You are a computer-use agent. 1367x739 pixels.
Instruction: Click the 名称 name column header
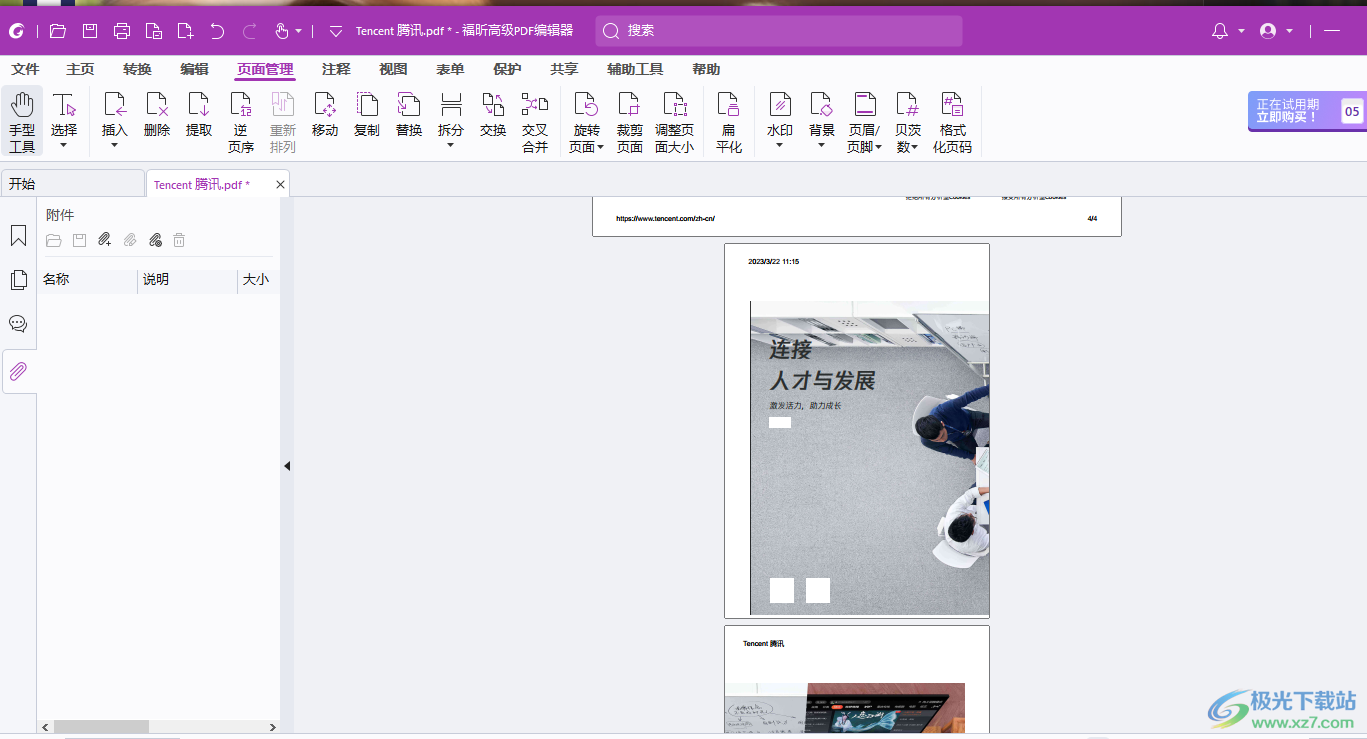(x=88, y=280)
